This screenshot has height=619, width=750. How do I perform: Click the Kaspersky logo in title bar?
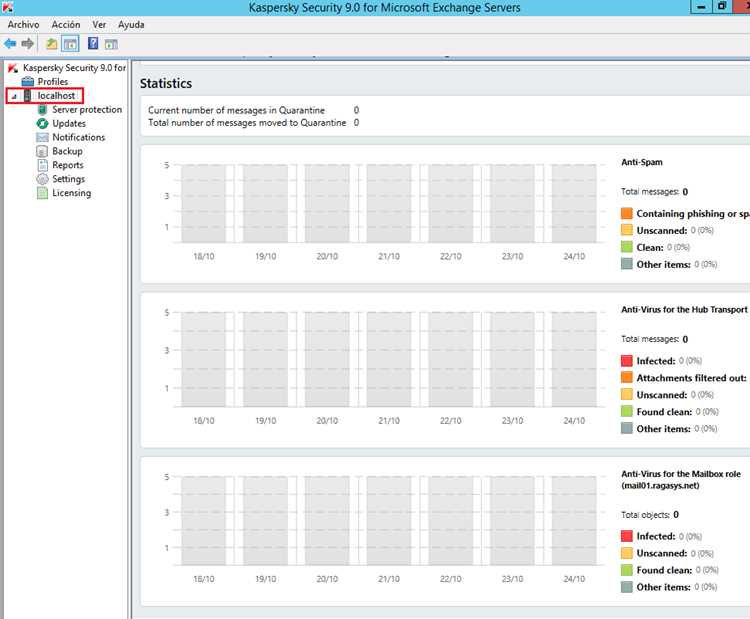coord(7,7)
